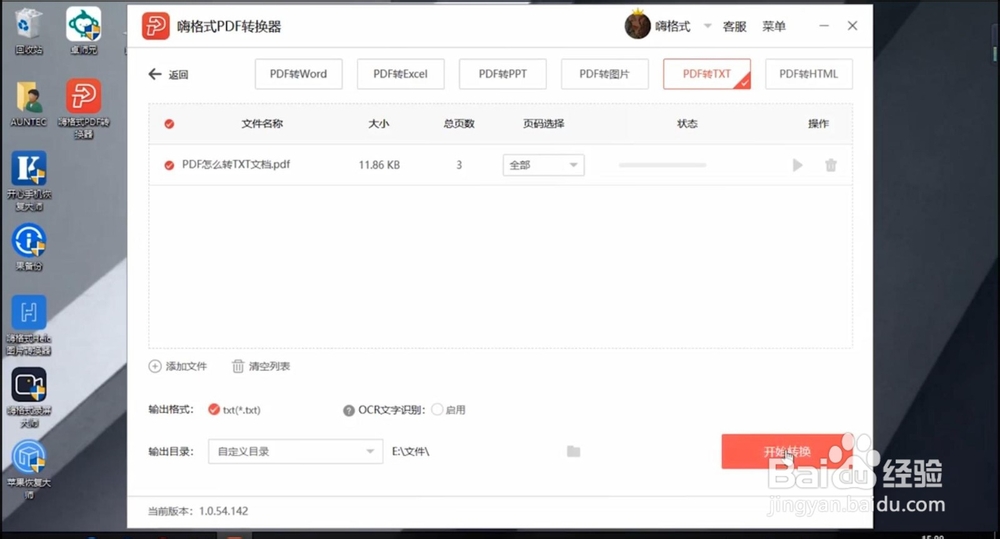
Task: Click the file name PDF怎么转TXT文档.pdf
Action: (x=236, y=165)
